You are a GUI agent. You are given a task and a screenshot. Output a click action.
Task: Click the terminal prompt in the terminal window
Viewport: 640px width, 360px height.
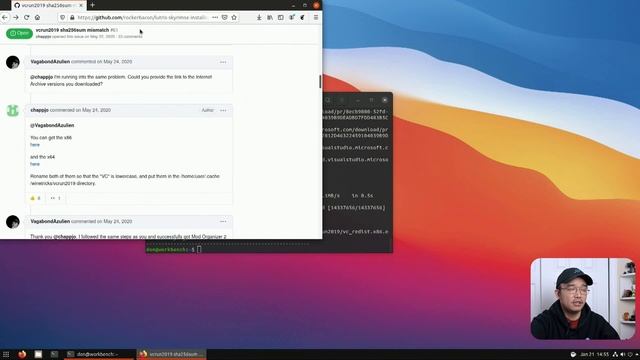(x=173, y=249)
